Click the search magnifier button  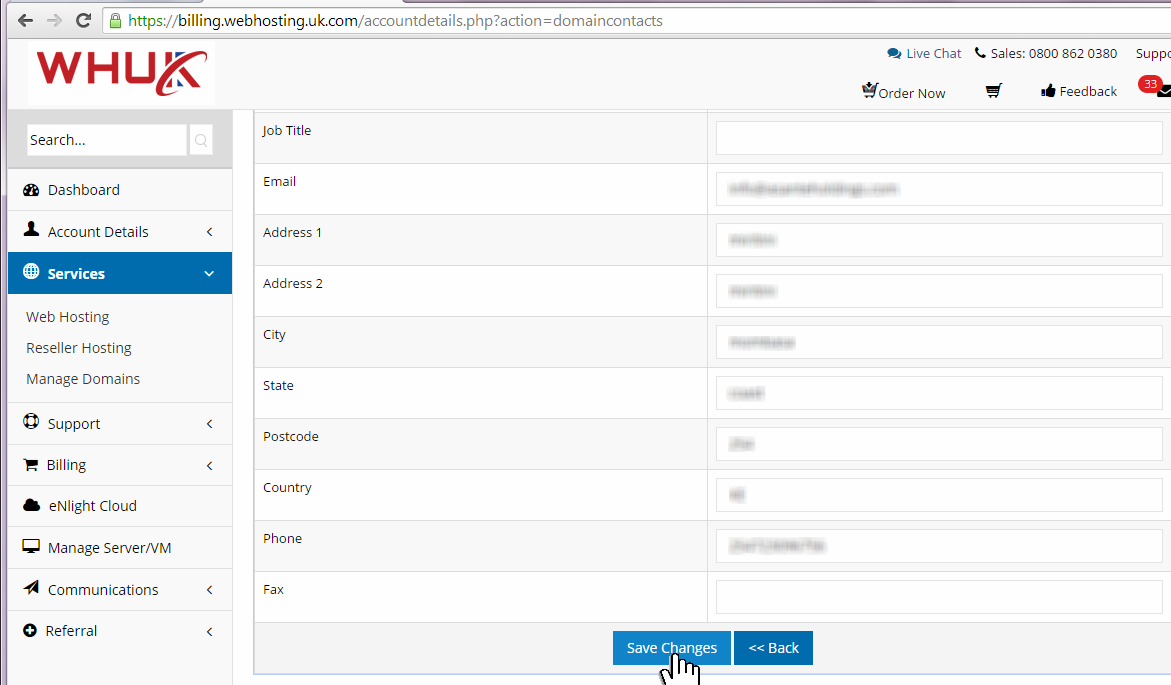click(x=200, y=140)
